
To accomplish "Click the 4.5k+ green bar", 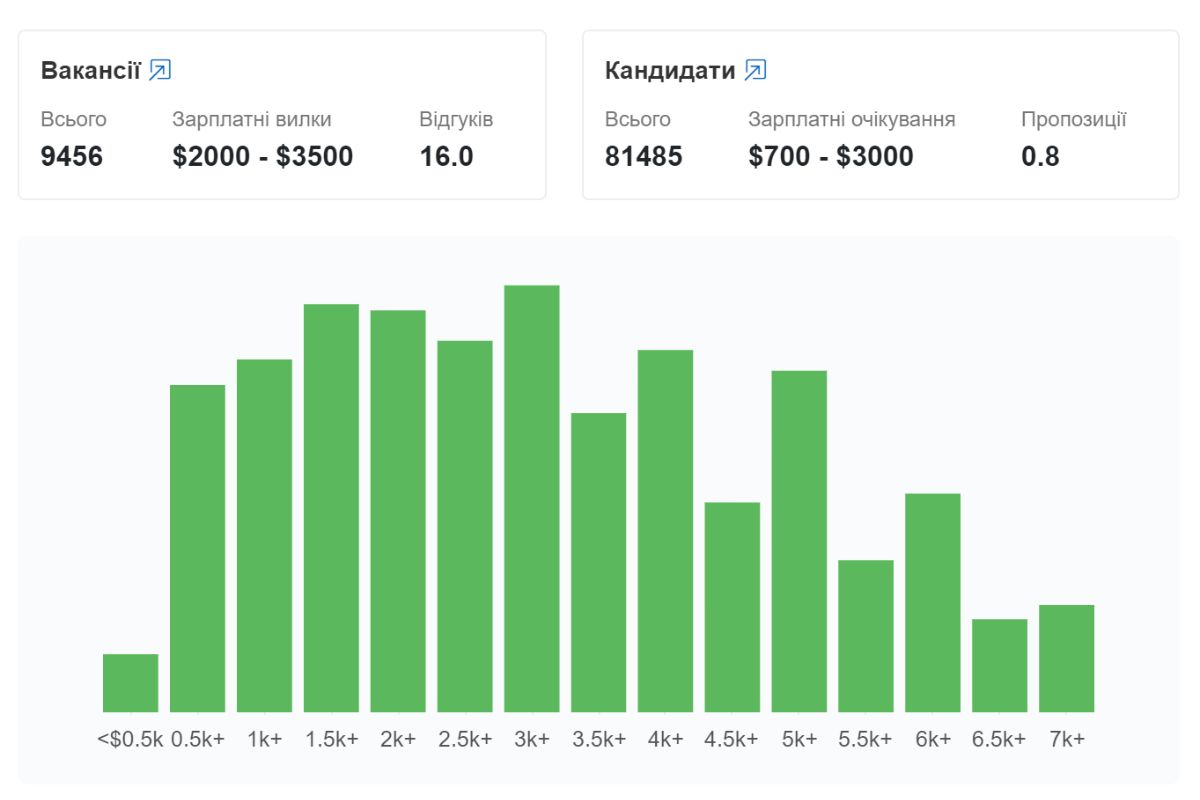I will pyautogui.click(x=732, y=607).
